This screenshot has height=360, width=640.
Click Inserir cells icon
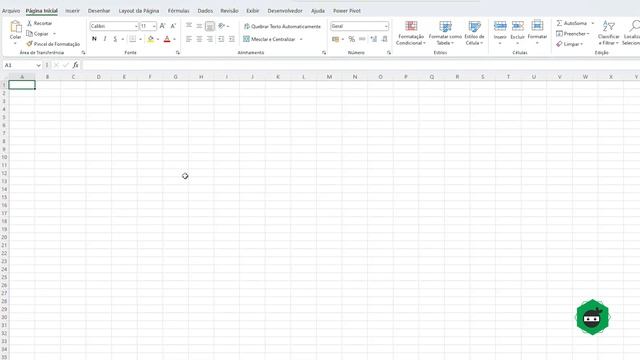pos(500,26)
